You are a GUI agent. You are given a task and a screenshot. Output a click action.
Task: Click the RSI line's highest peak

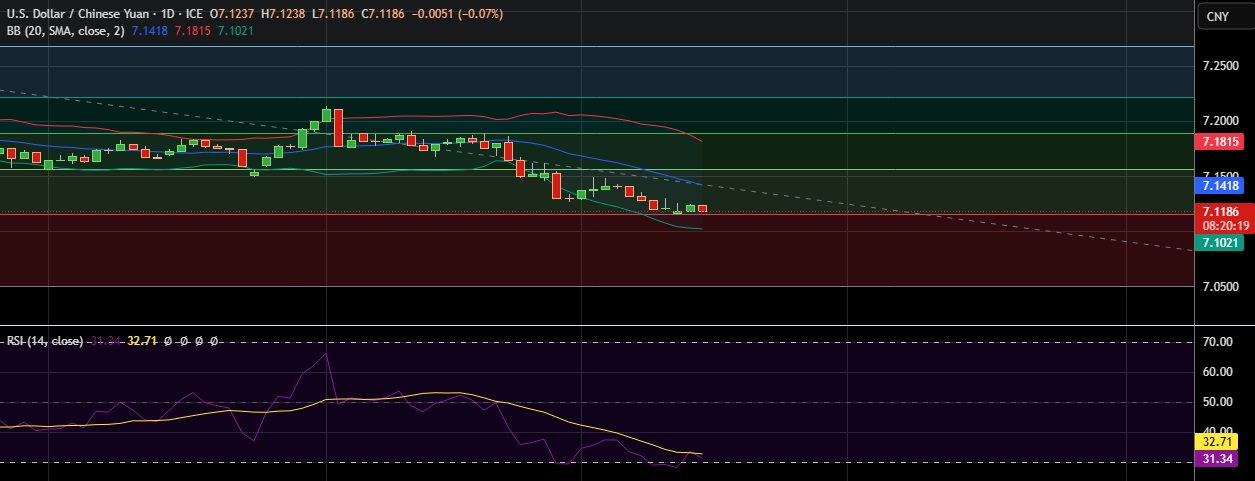coord(326,353)
